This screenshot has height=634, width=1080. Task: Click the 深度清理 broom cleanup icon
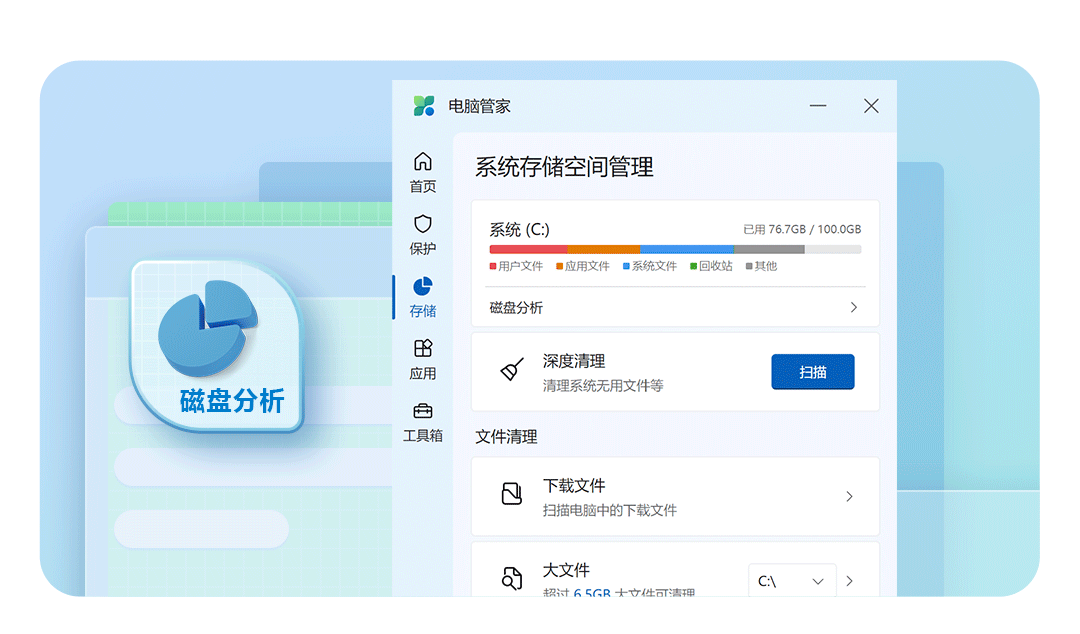511,371
